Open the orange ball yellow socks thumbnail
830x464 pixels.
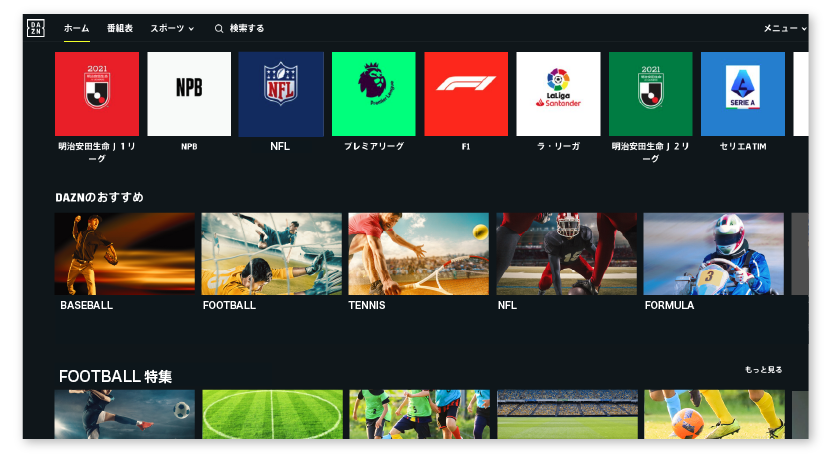coord(714,414)
